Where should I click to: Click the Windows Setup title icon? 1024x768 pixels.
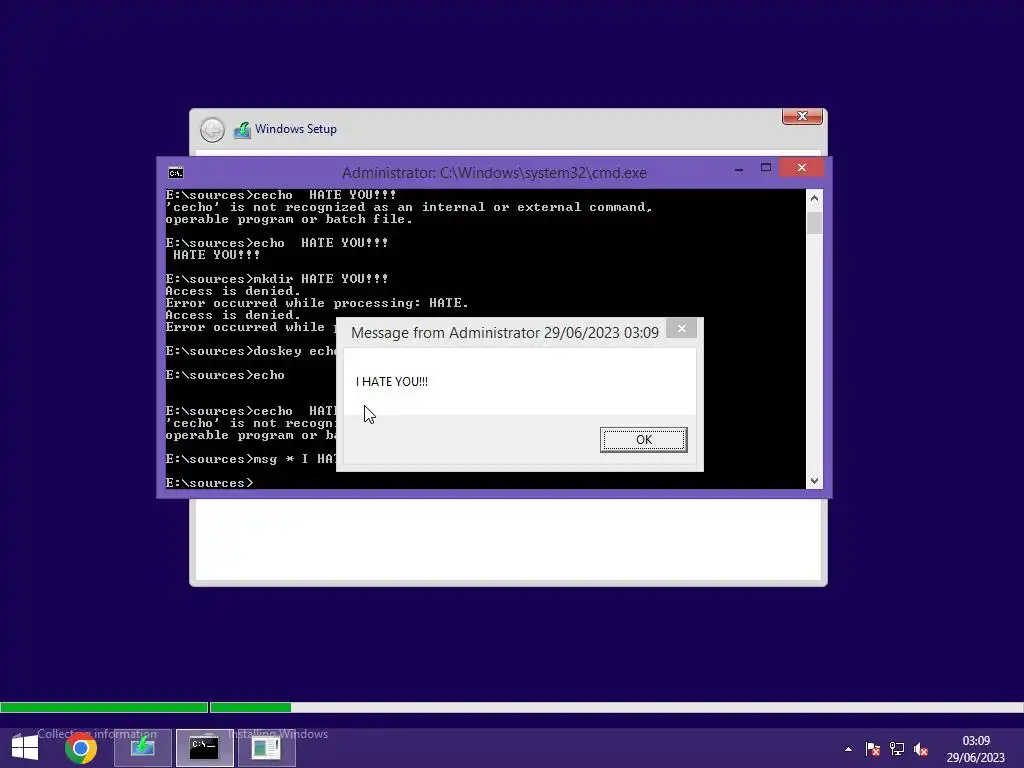pyautogui.click(x=242, y=130)
